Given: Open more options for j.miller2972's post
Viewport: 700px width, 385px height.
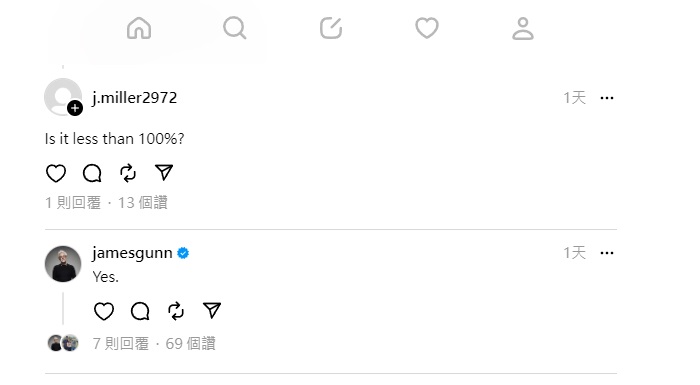Looking at the screenshot, I should [607, 98].
